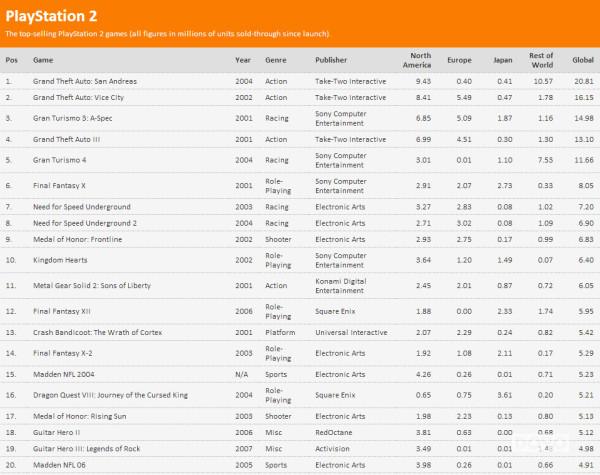
Task: Click 'Platform' genre cell for Crash Bandicoot
Action: pyautogui.click(x=280, y=332)
